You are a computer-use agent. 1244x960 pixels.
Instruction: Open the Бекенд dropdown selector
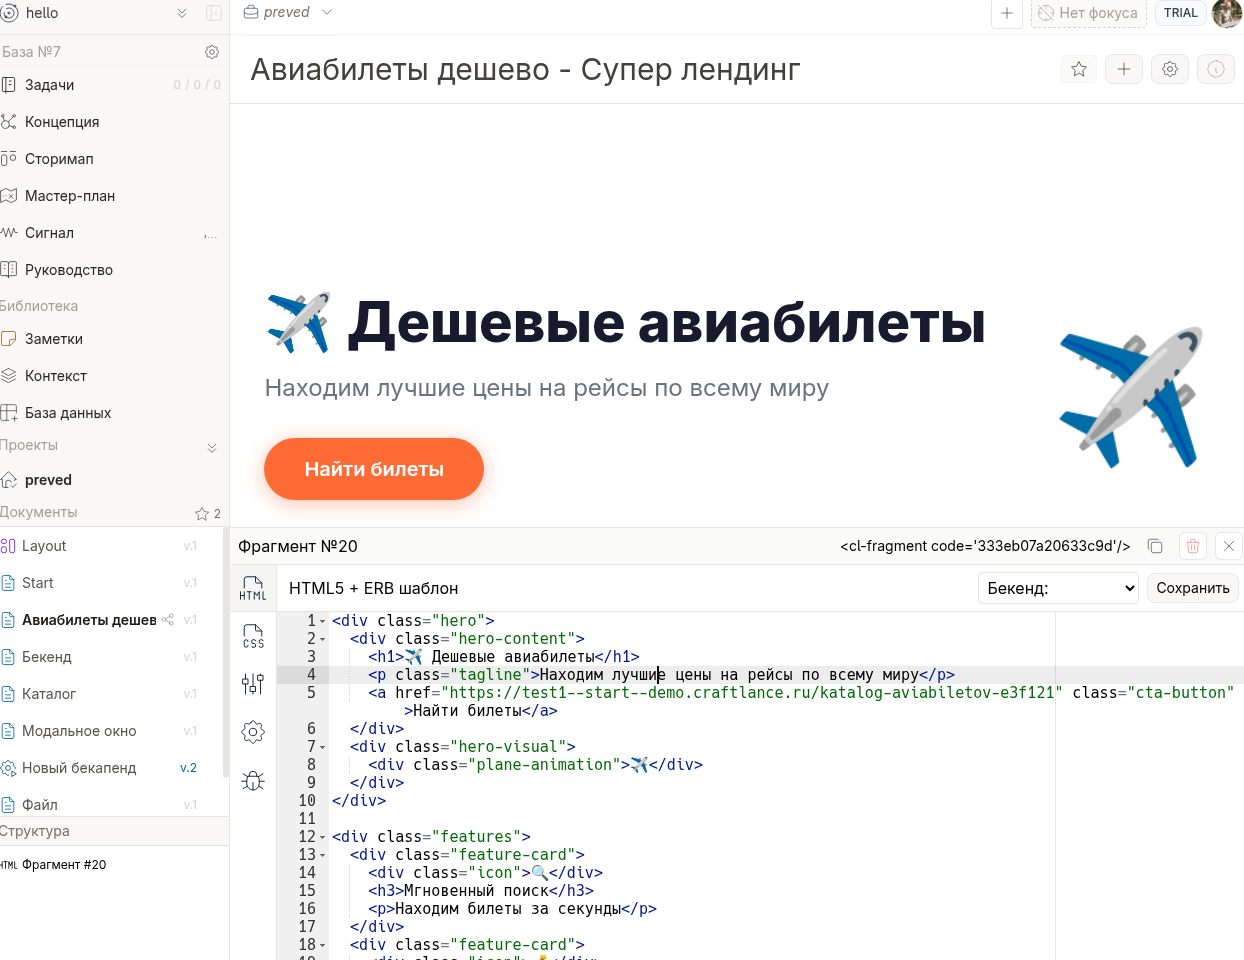click(x=1059, y=588)
